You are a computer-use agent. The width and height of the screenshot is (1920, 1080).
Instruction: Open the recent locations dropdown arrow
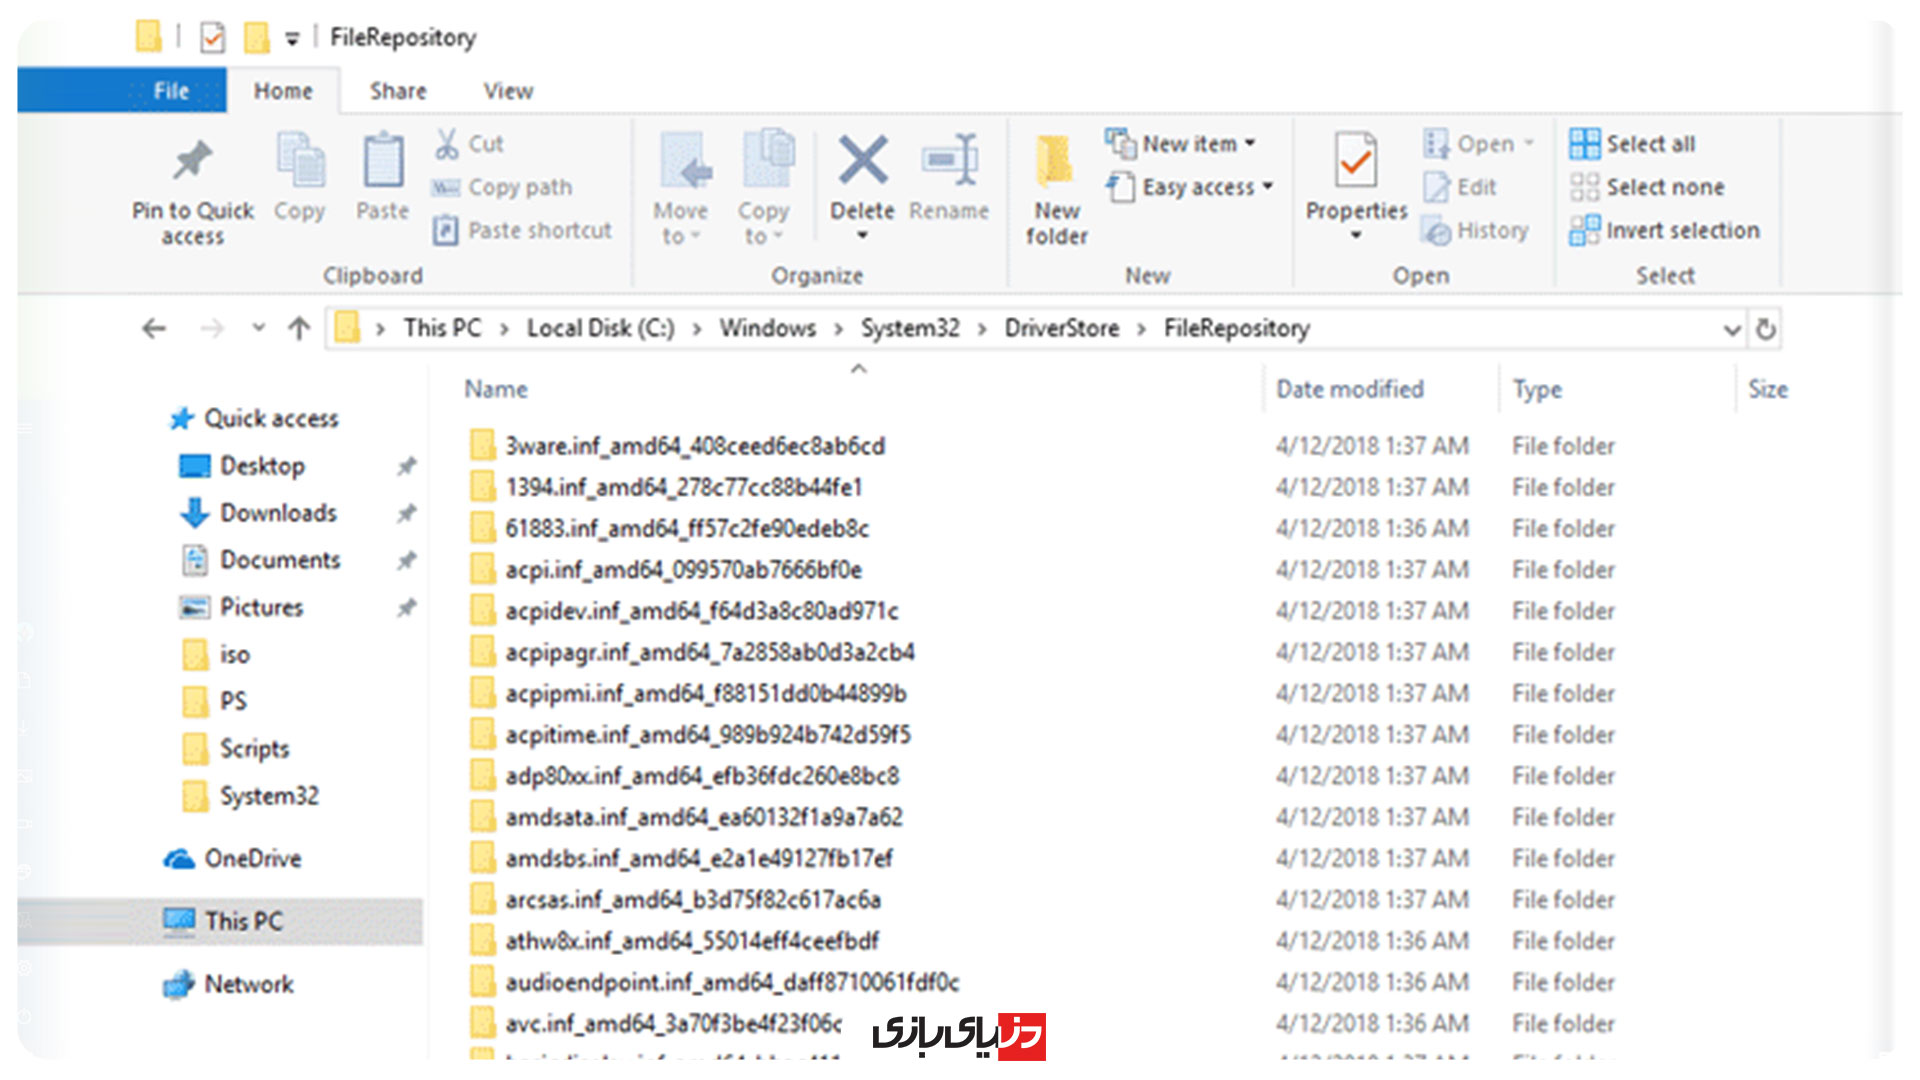(x=258, y=328)
